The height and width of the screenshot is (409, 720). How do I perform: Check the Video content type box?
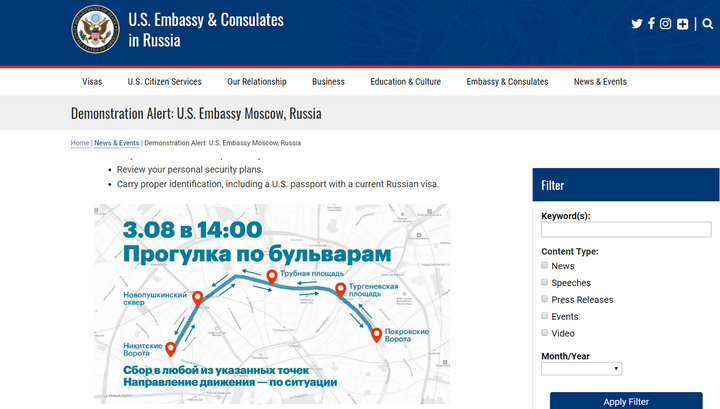pos(545,332)
